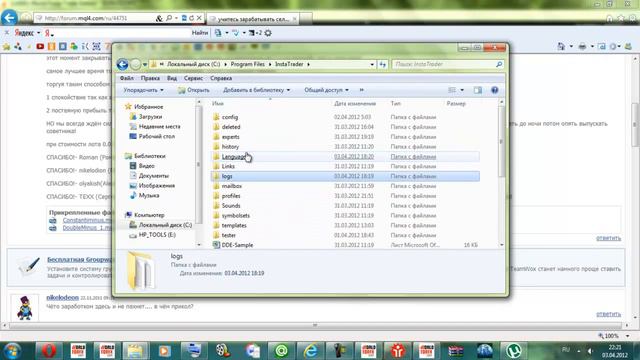Open the recent pages dropdown arrow
The image size is (640, 360).
pos(145,64)
